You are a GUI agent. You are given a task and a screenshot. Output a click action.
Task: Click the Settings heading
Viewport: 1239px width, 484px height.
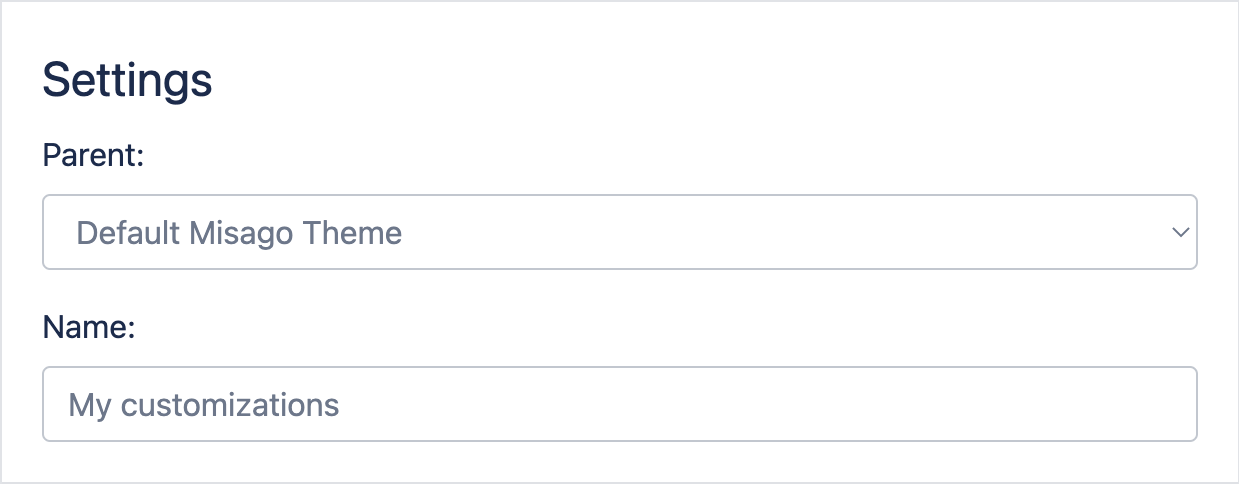(127, 80)
